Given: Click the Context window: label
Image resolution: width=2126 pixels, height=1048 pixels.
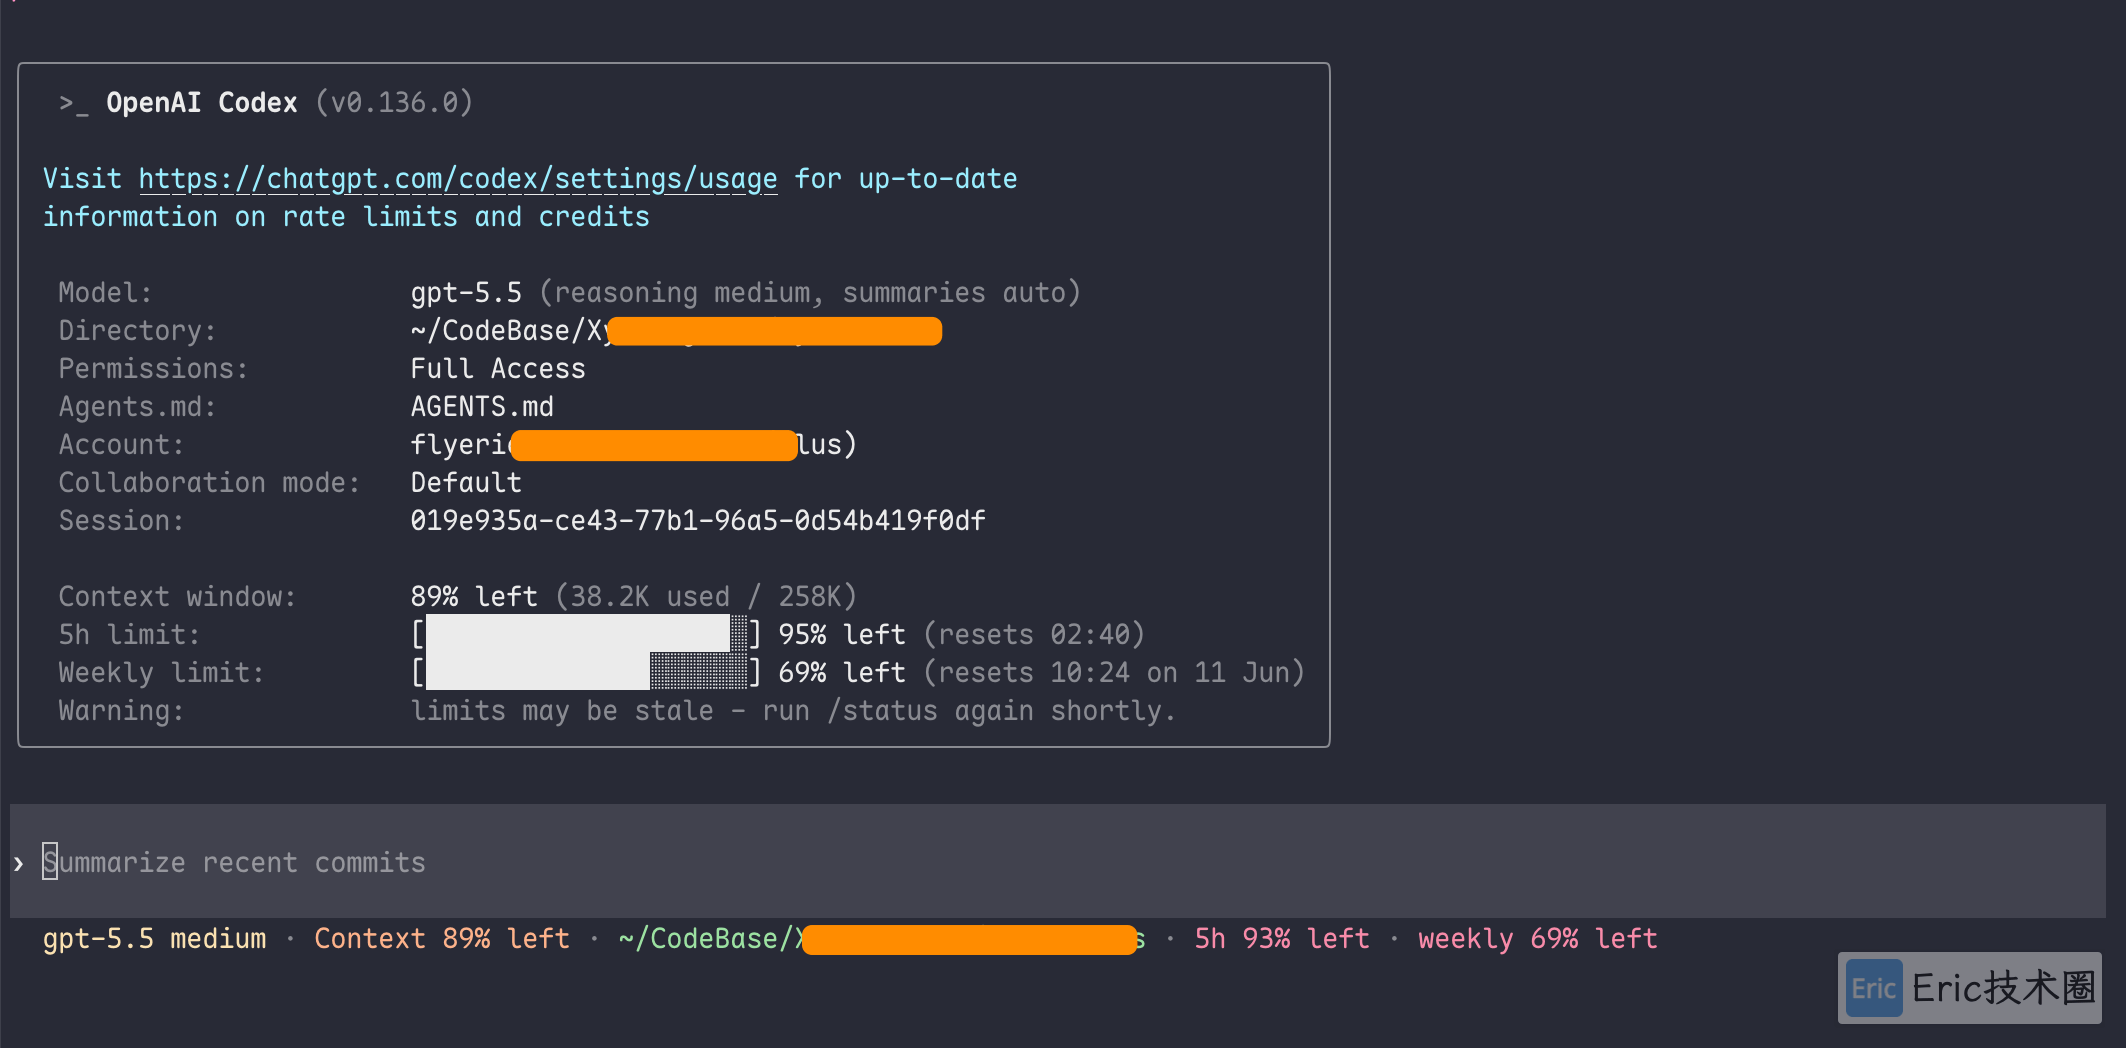Looking at the screenshot, I should pos(178,597).
